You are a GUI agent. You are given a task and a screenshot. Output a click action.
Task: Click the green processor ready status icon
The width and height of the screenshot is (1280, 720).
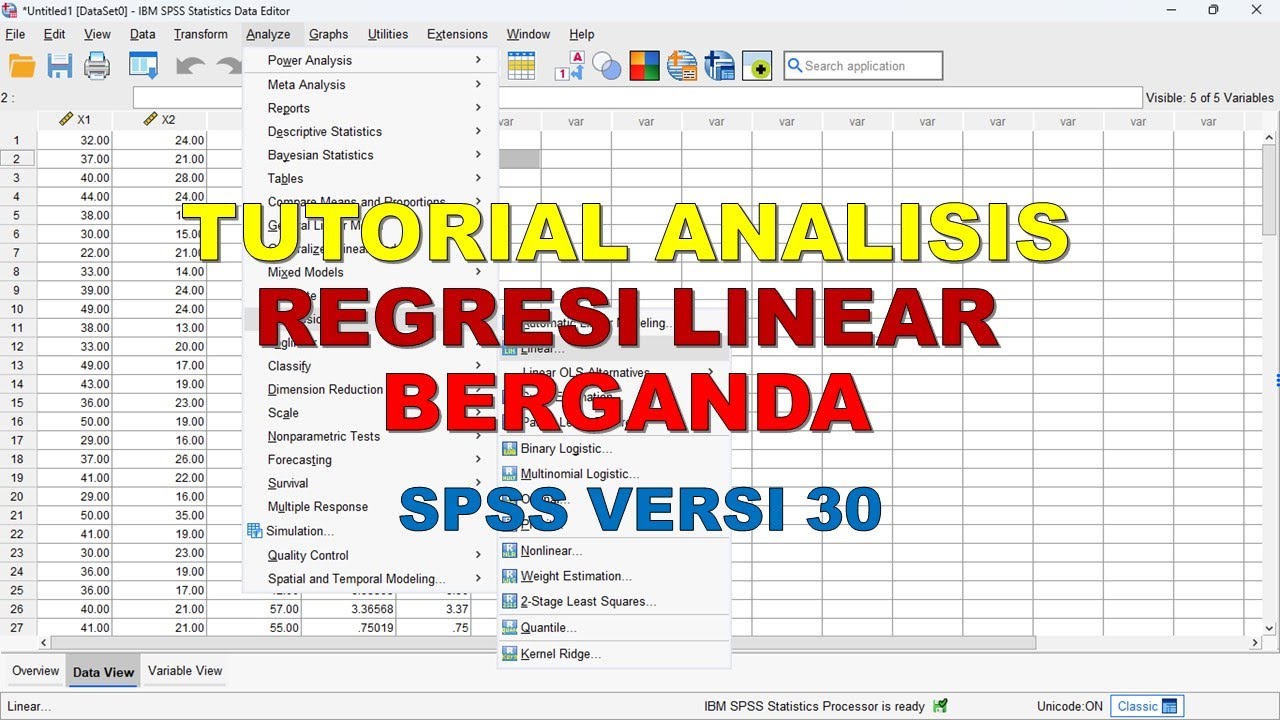940,706
